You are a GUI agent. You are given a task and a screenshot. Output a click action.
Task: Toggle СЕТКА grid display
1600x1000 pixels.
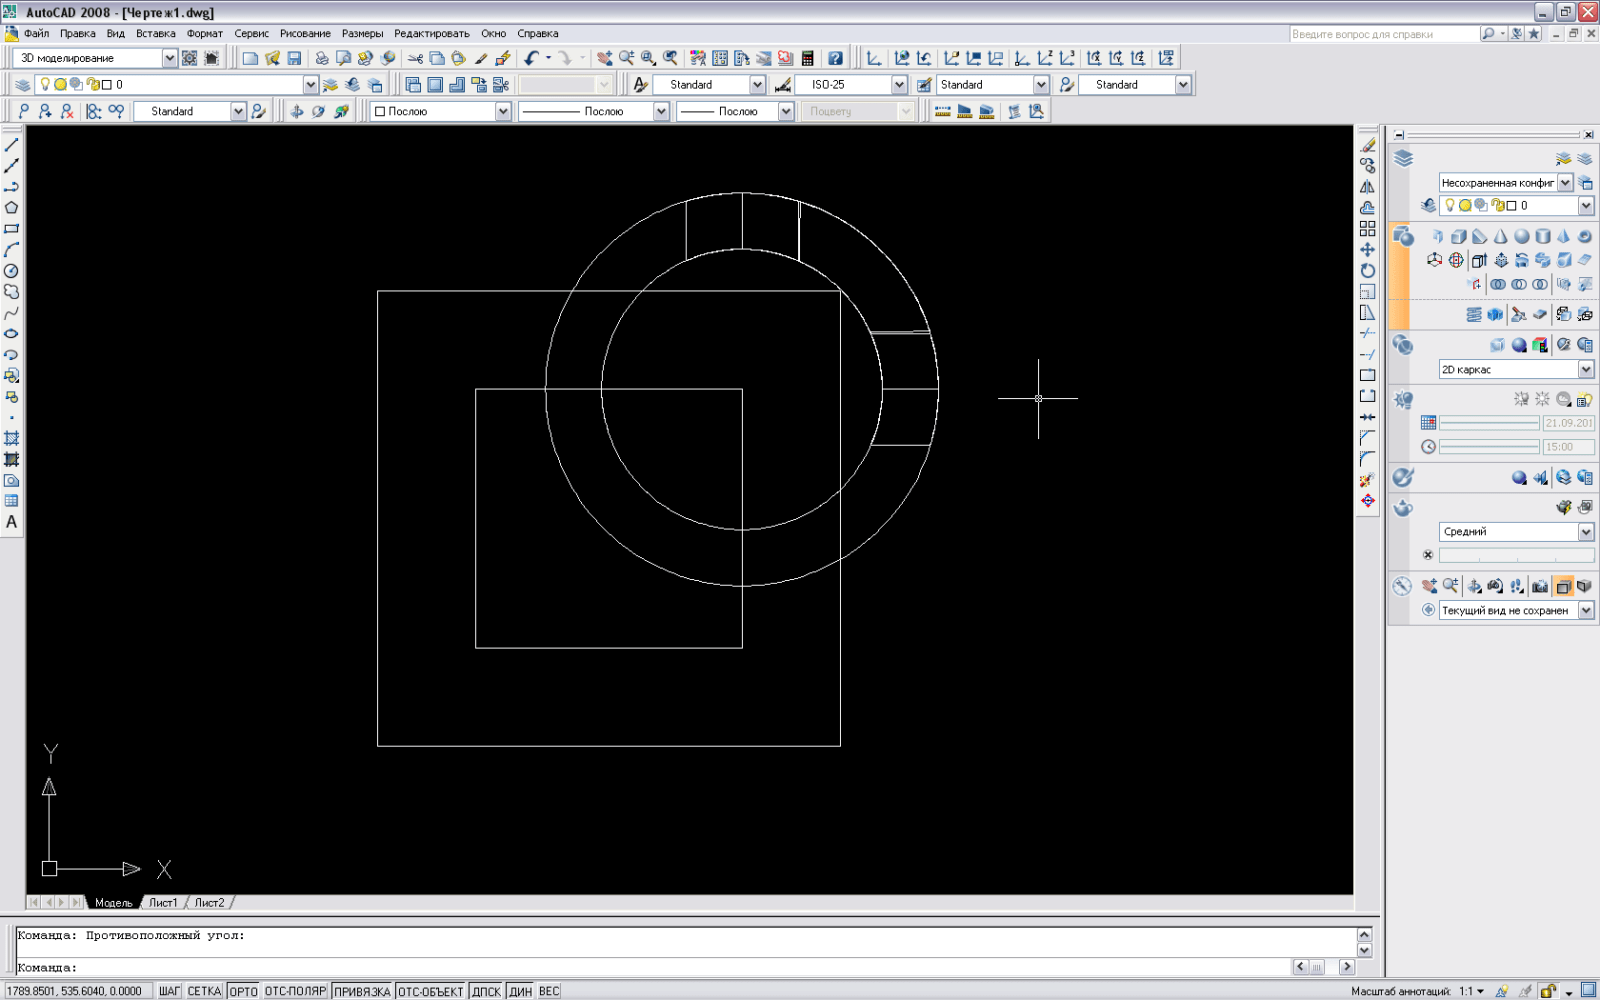(x=204, y=991)
